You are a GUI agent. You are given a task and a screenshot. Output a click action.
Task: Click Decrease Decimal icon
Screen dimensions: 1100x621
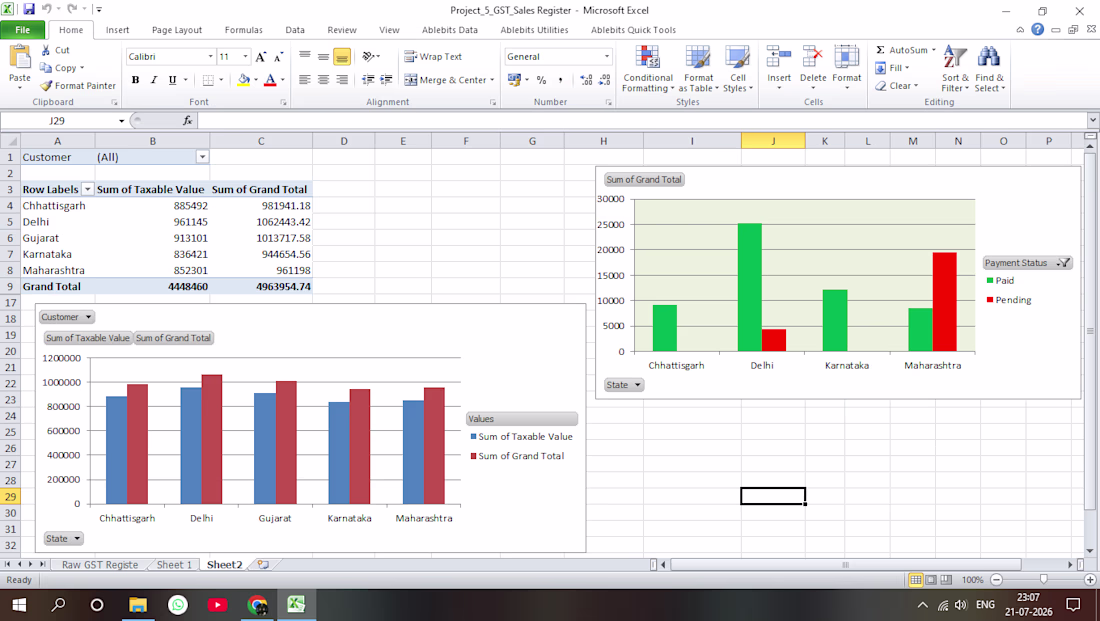coord(605,80)
